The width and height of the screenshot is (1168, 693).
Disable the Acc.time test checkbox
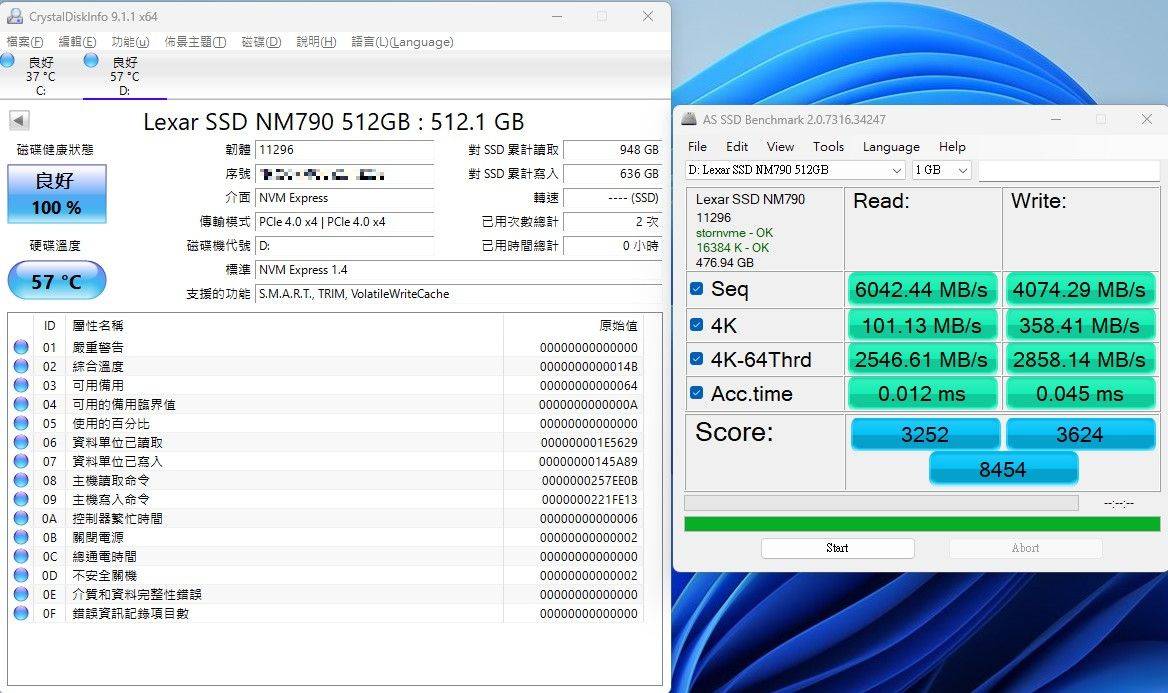point(697,394)
